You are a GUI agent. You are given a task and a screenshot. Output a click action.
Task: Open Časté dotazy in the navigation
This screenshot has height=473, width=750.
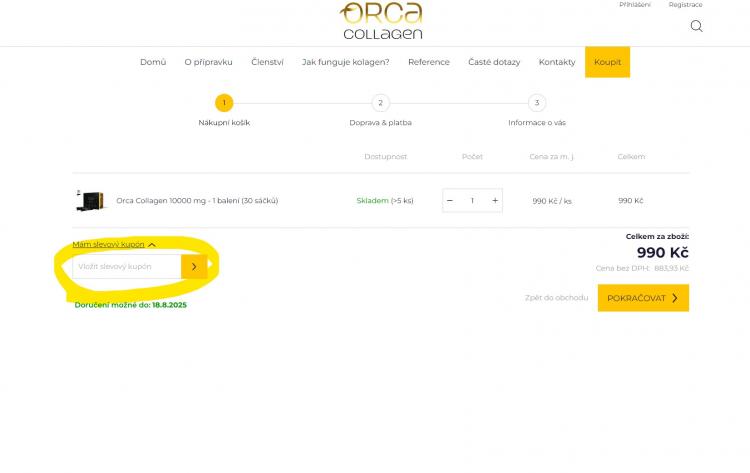coord(494,62)
